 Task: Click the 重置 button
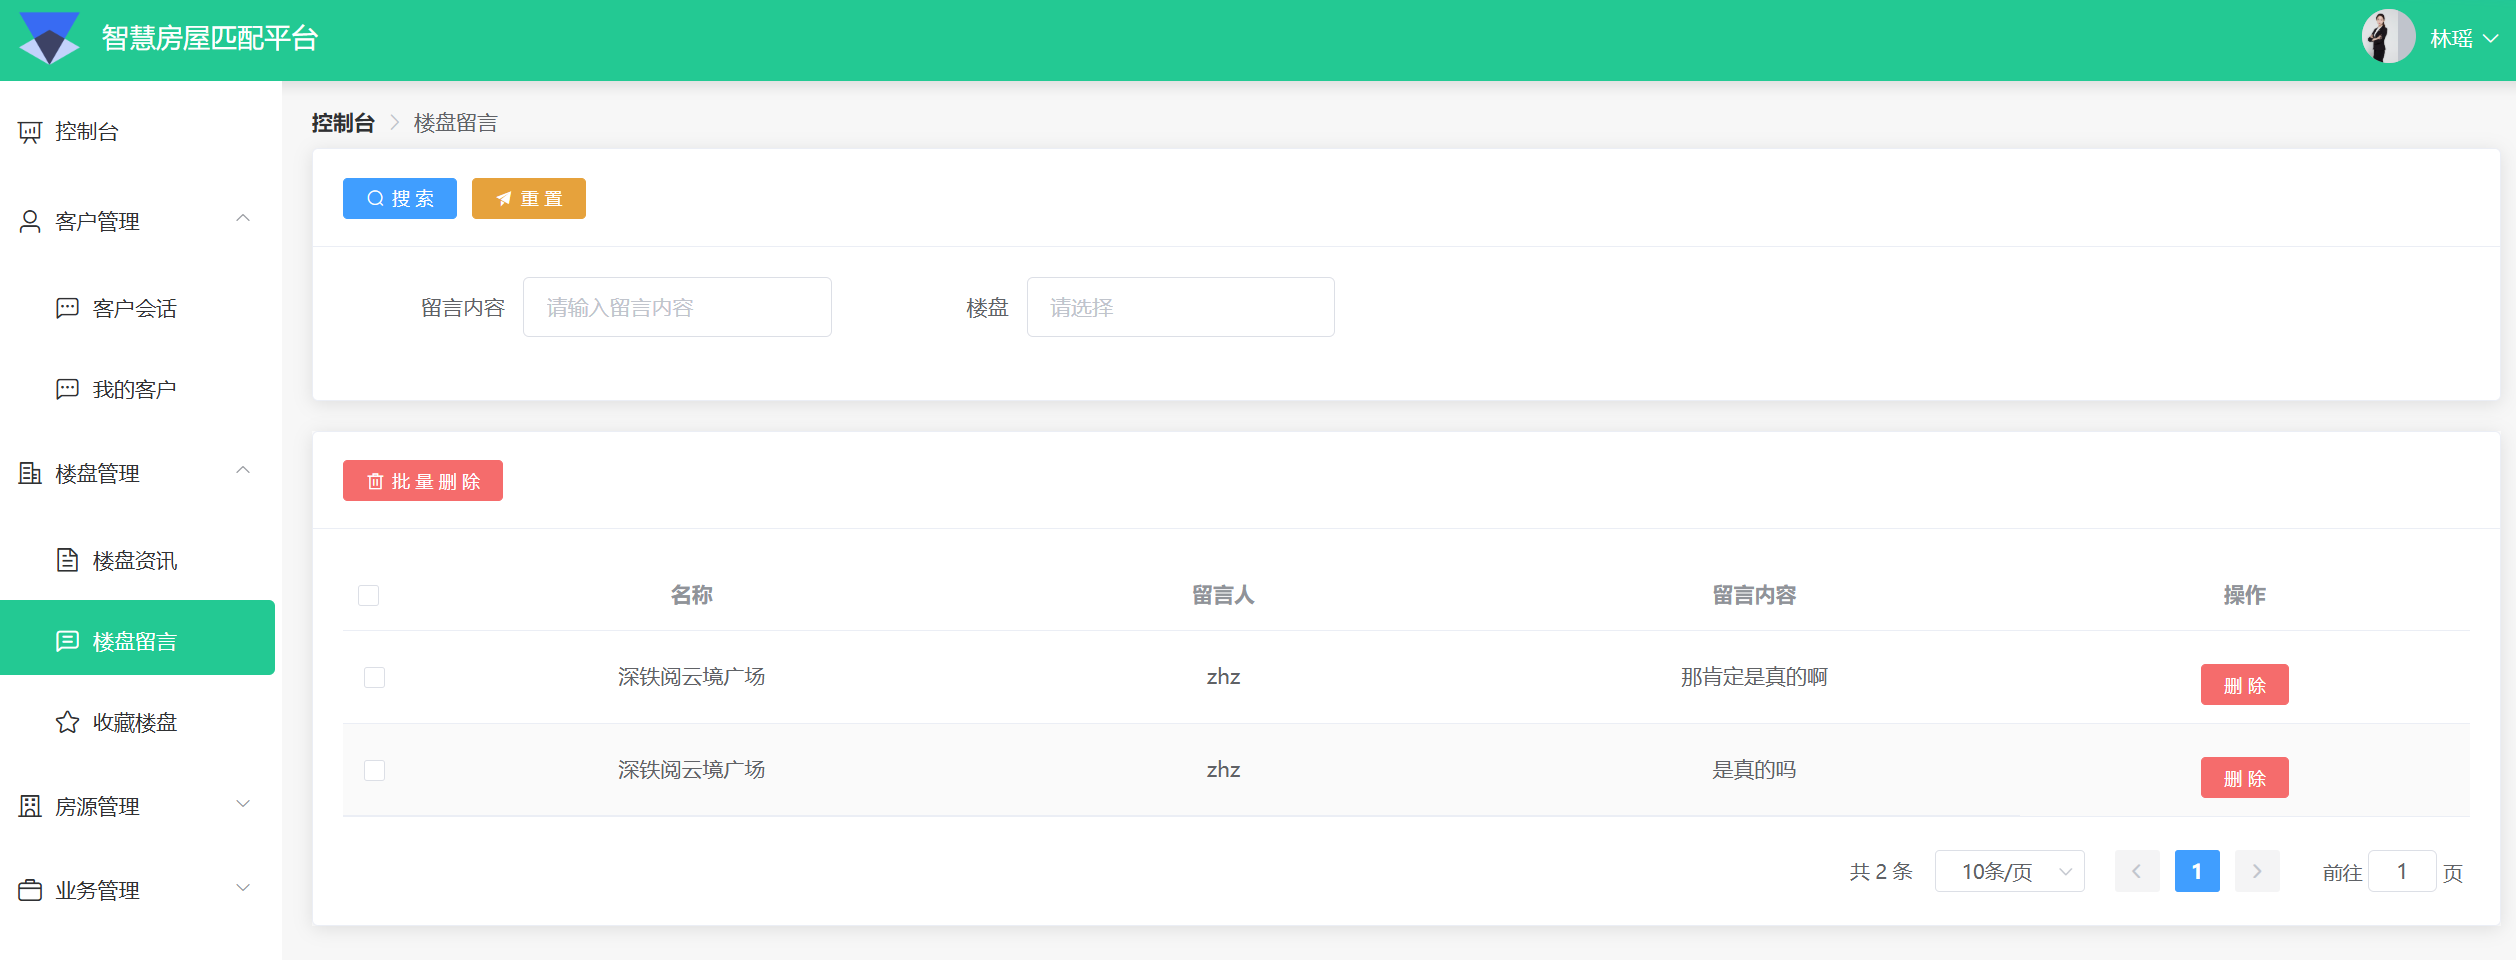529,198
